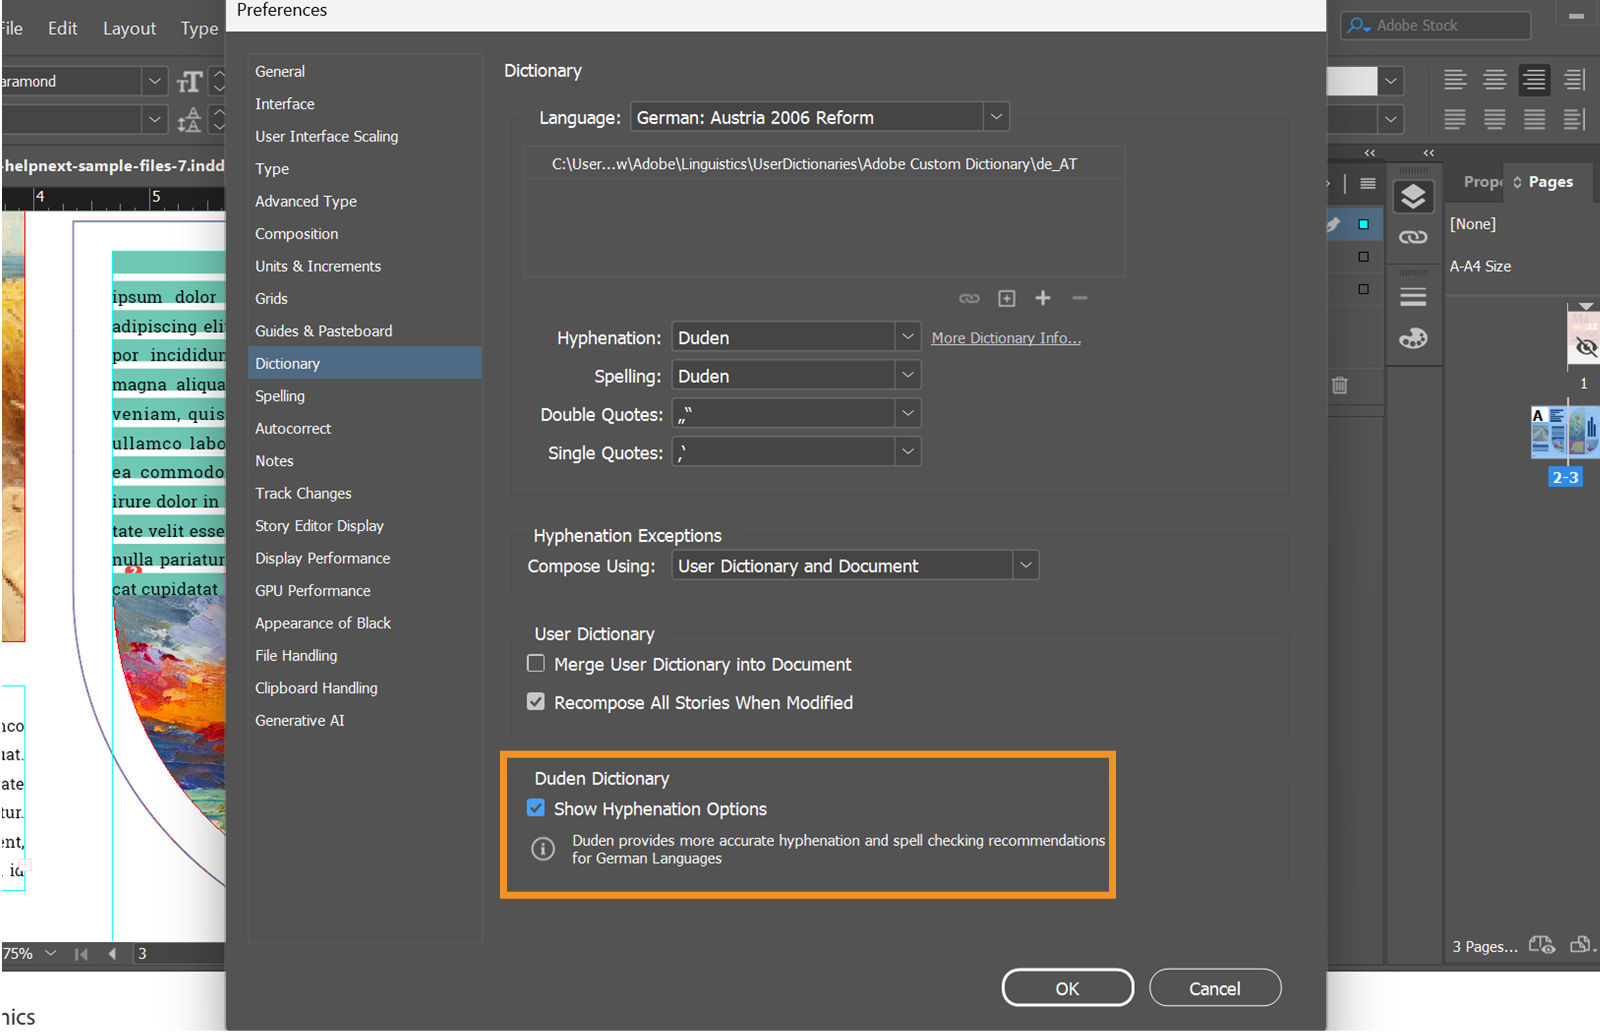Open the Compose Using dropdown
Image resolution: width=1600 pixels, height=1033 pixels.
coord(855,565)
